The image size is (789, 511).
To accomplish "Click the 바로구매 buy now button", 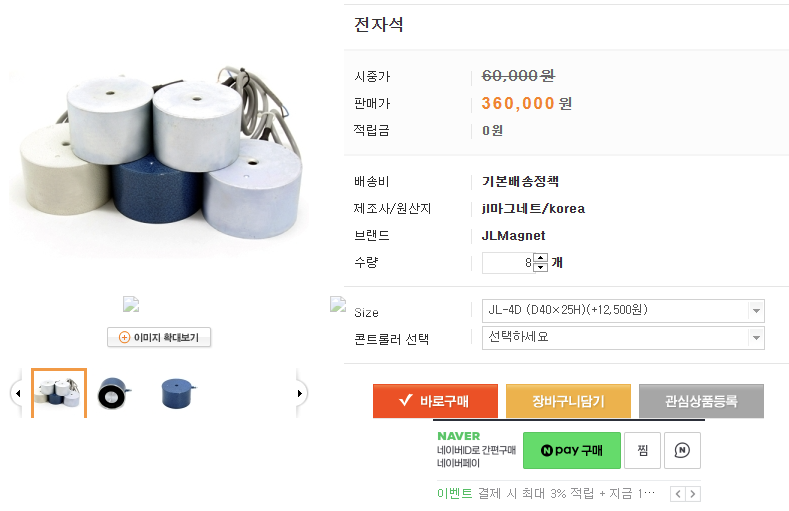I will (435, 401).
